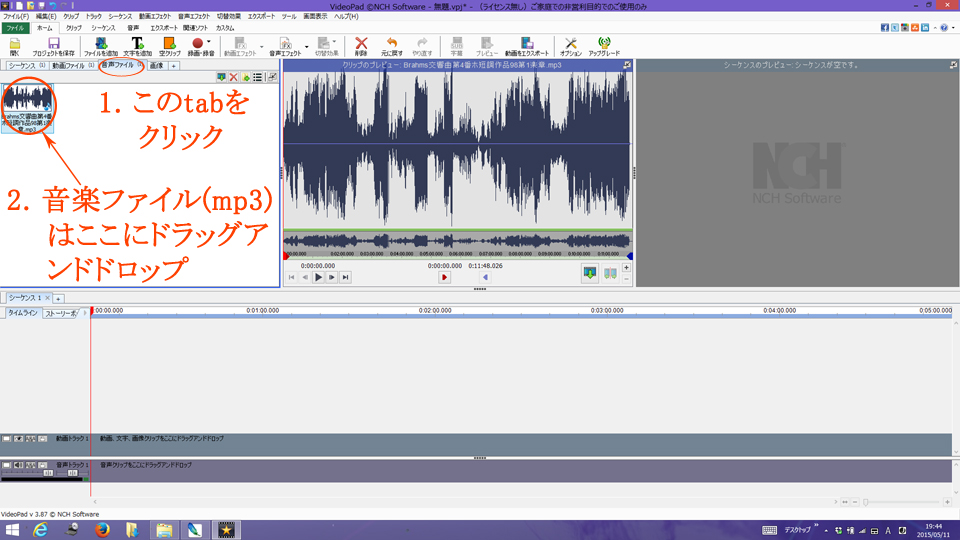Click split clip icon under clip preview
The width and height of the screenshot is (960, 540).
click(x=610, y=273)
